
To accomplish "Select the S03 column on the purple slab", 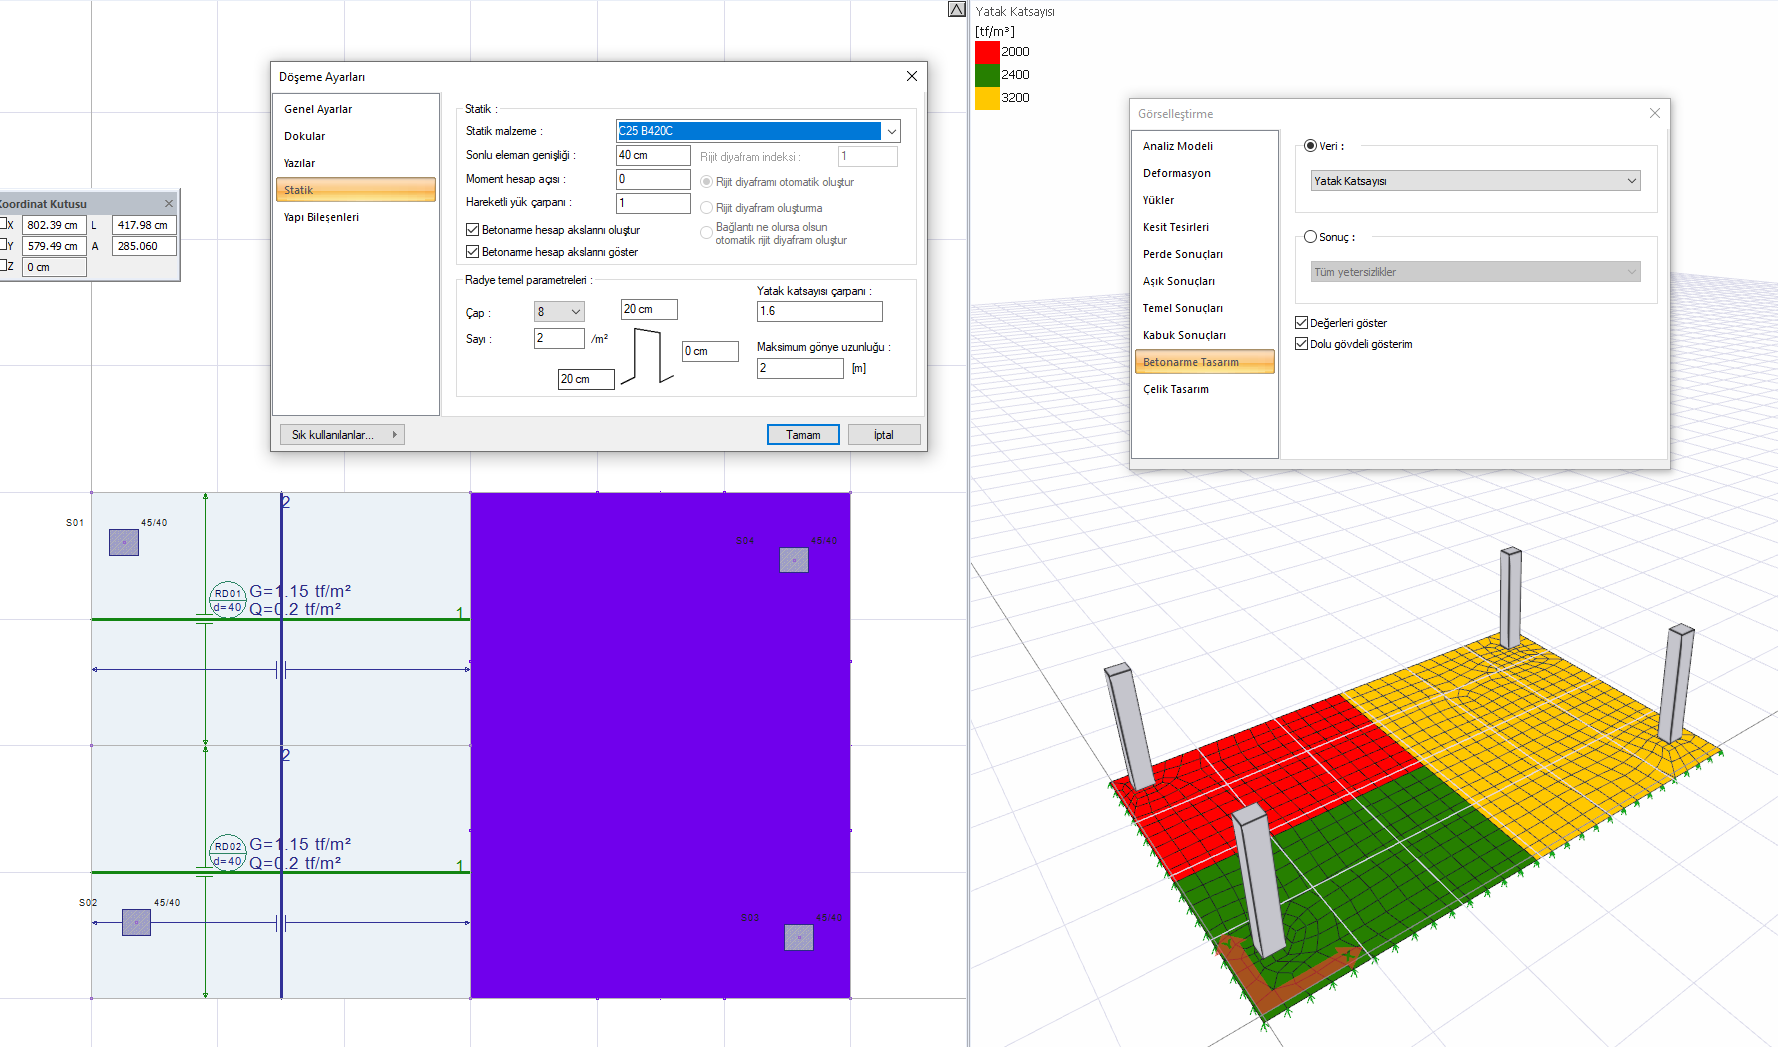I will (x=799, y=937).
